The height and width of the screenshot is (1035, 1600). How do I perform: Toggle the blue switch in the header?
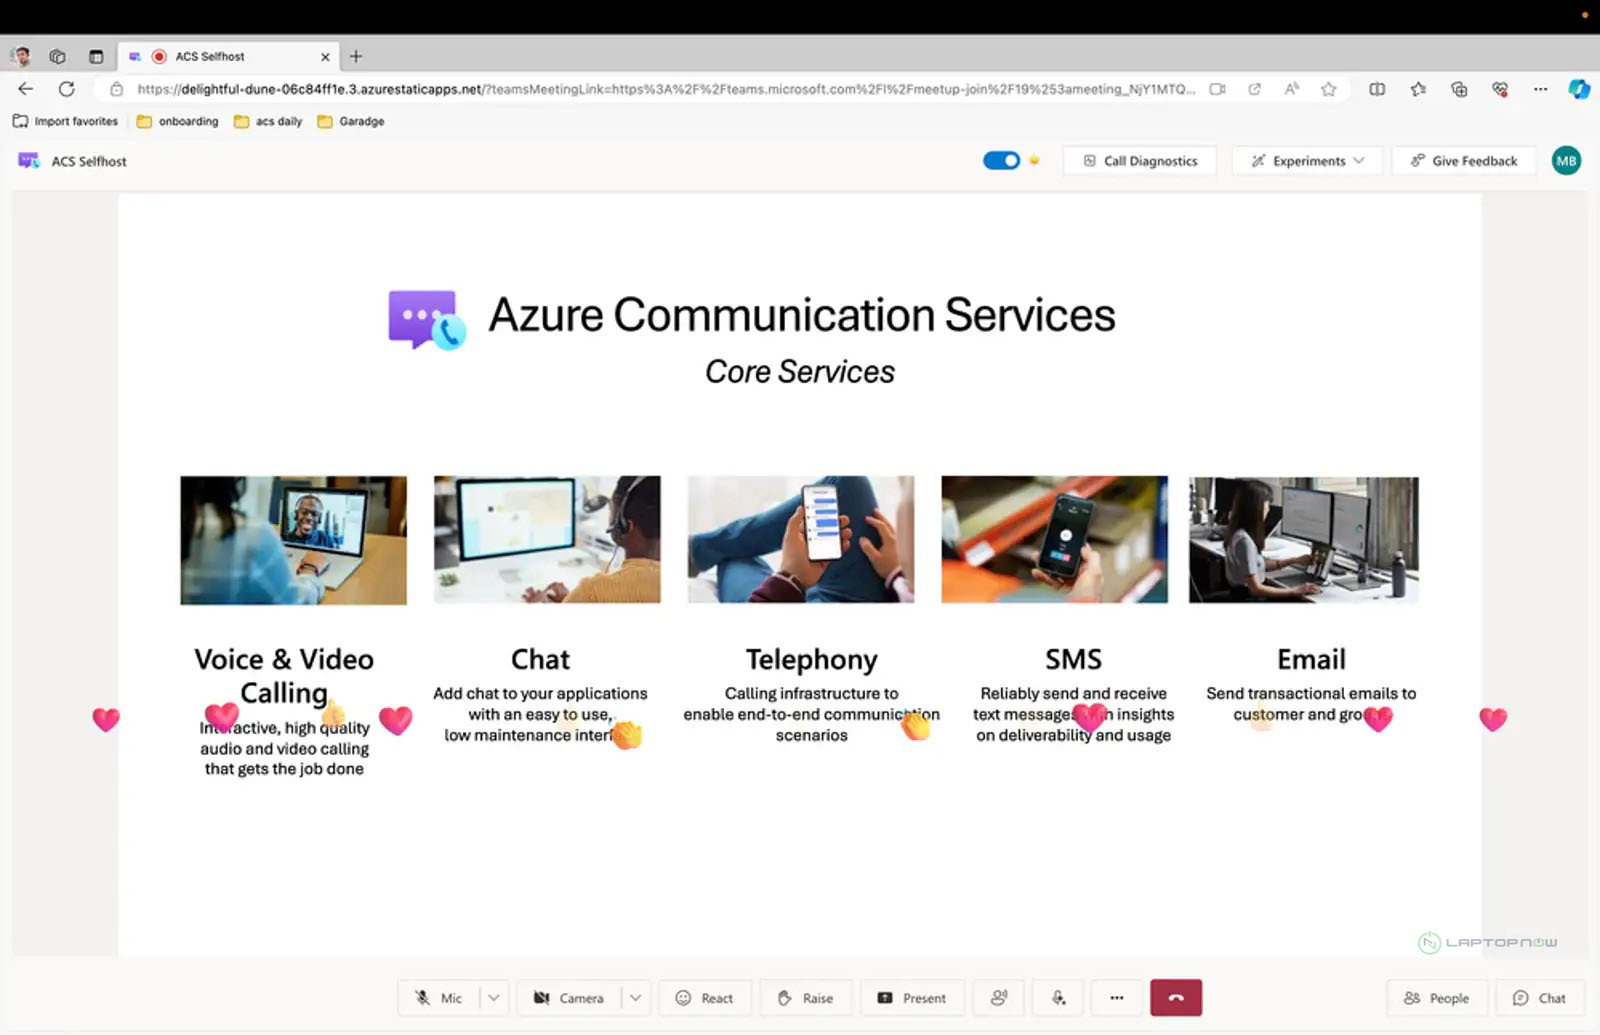tap(1001, 161)
